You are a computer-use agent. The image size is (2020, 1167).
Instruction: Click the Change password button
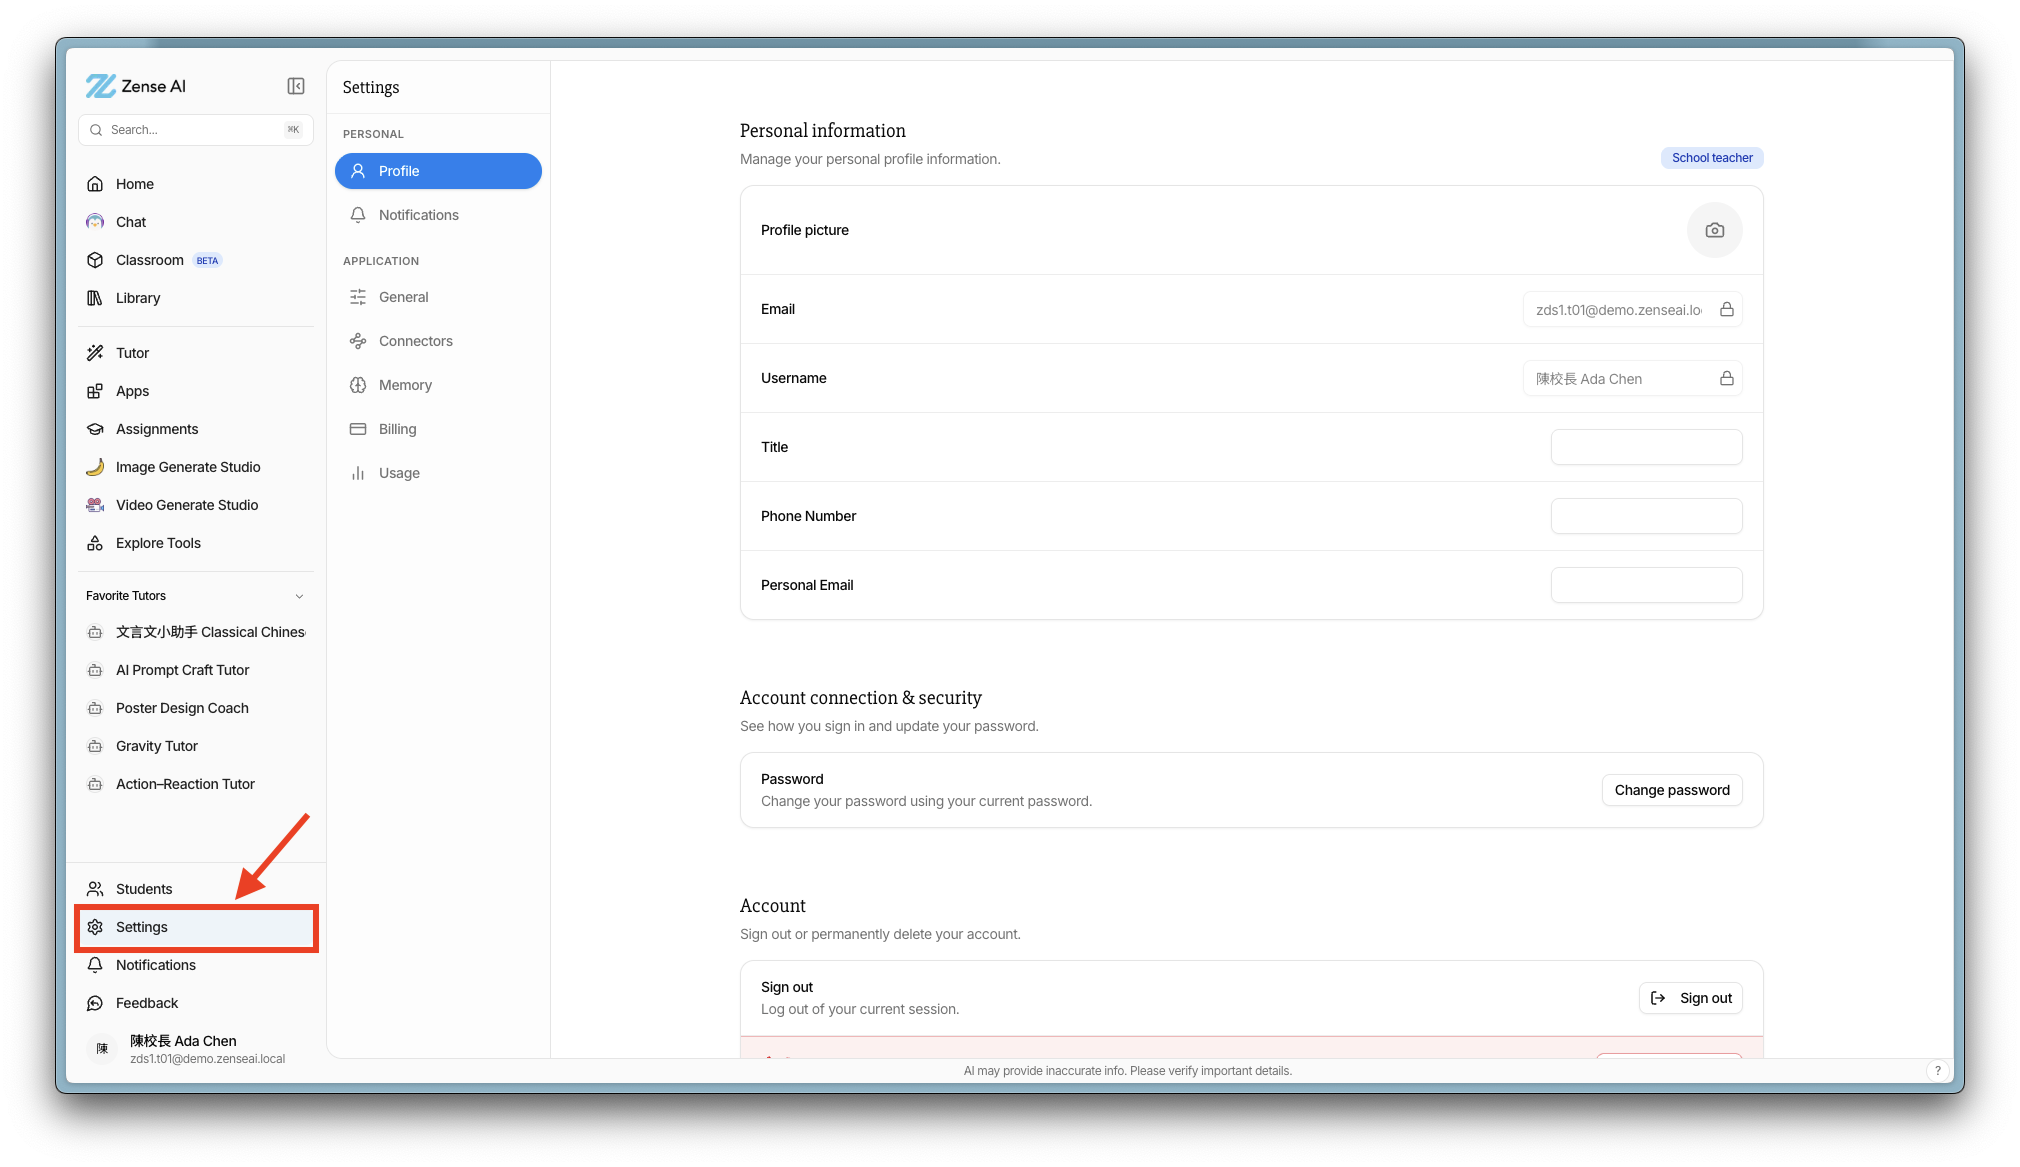(1672, 790)
